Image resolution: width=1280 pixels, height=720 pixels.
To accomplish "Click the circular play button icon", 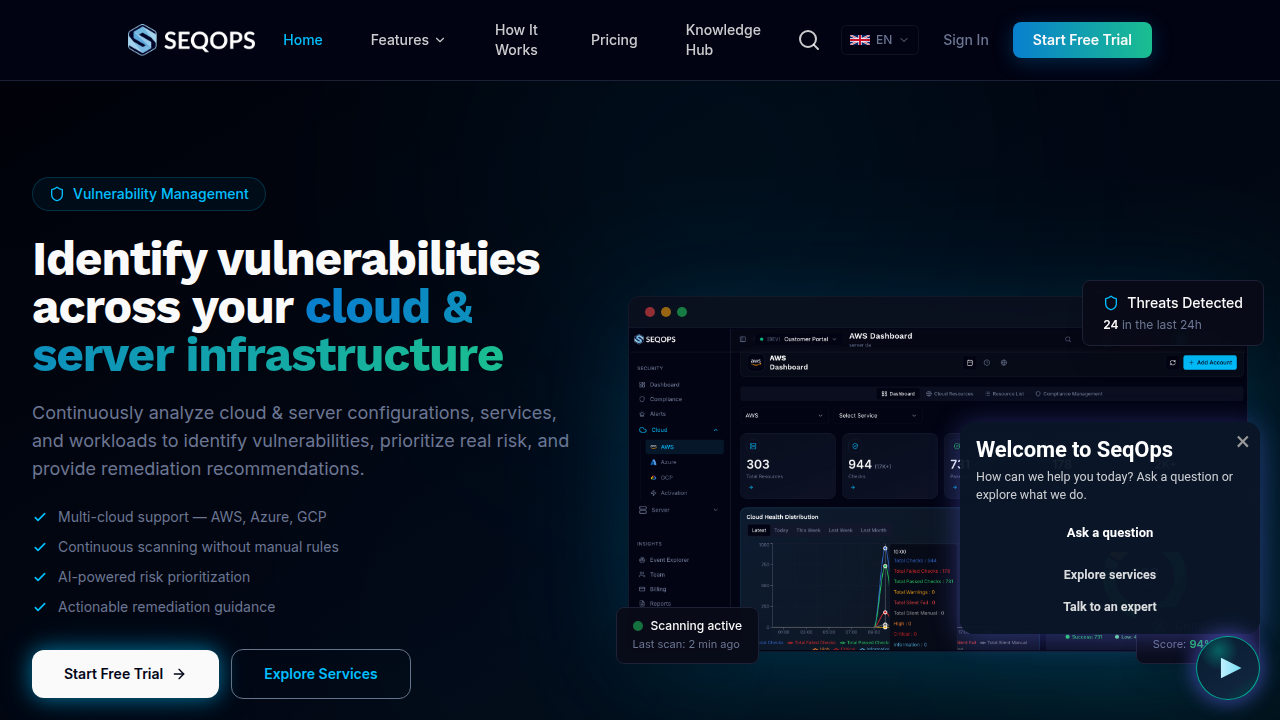I will click(x=1228, y=668).
